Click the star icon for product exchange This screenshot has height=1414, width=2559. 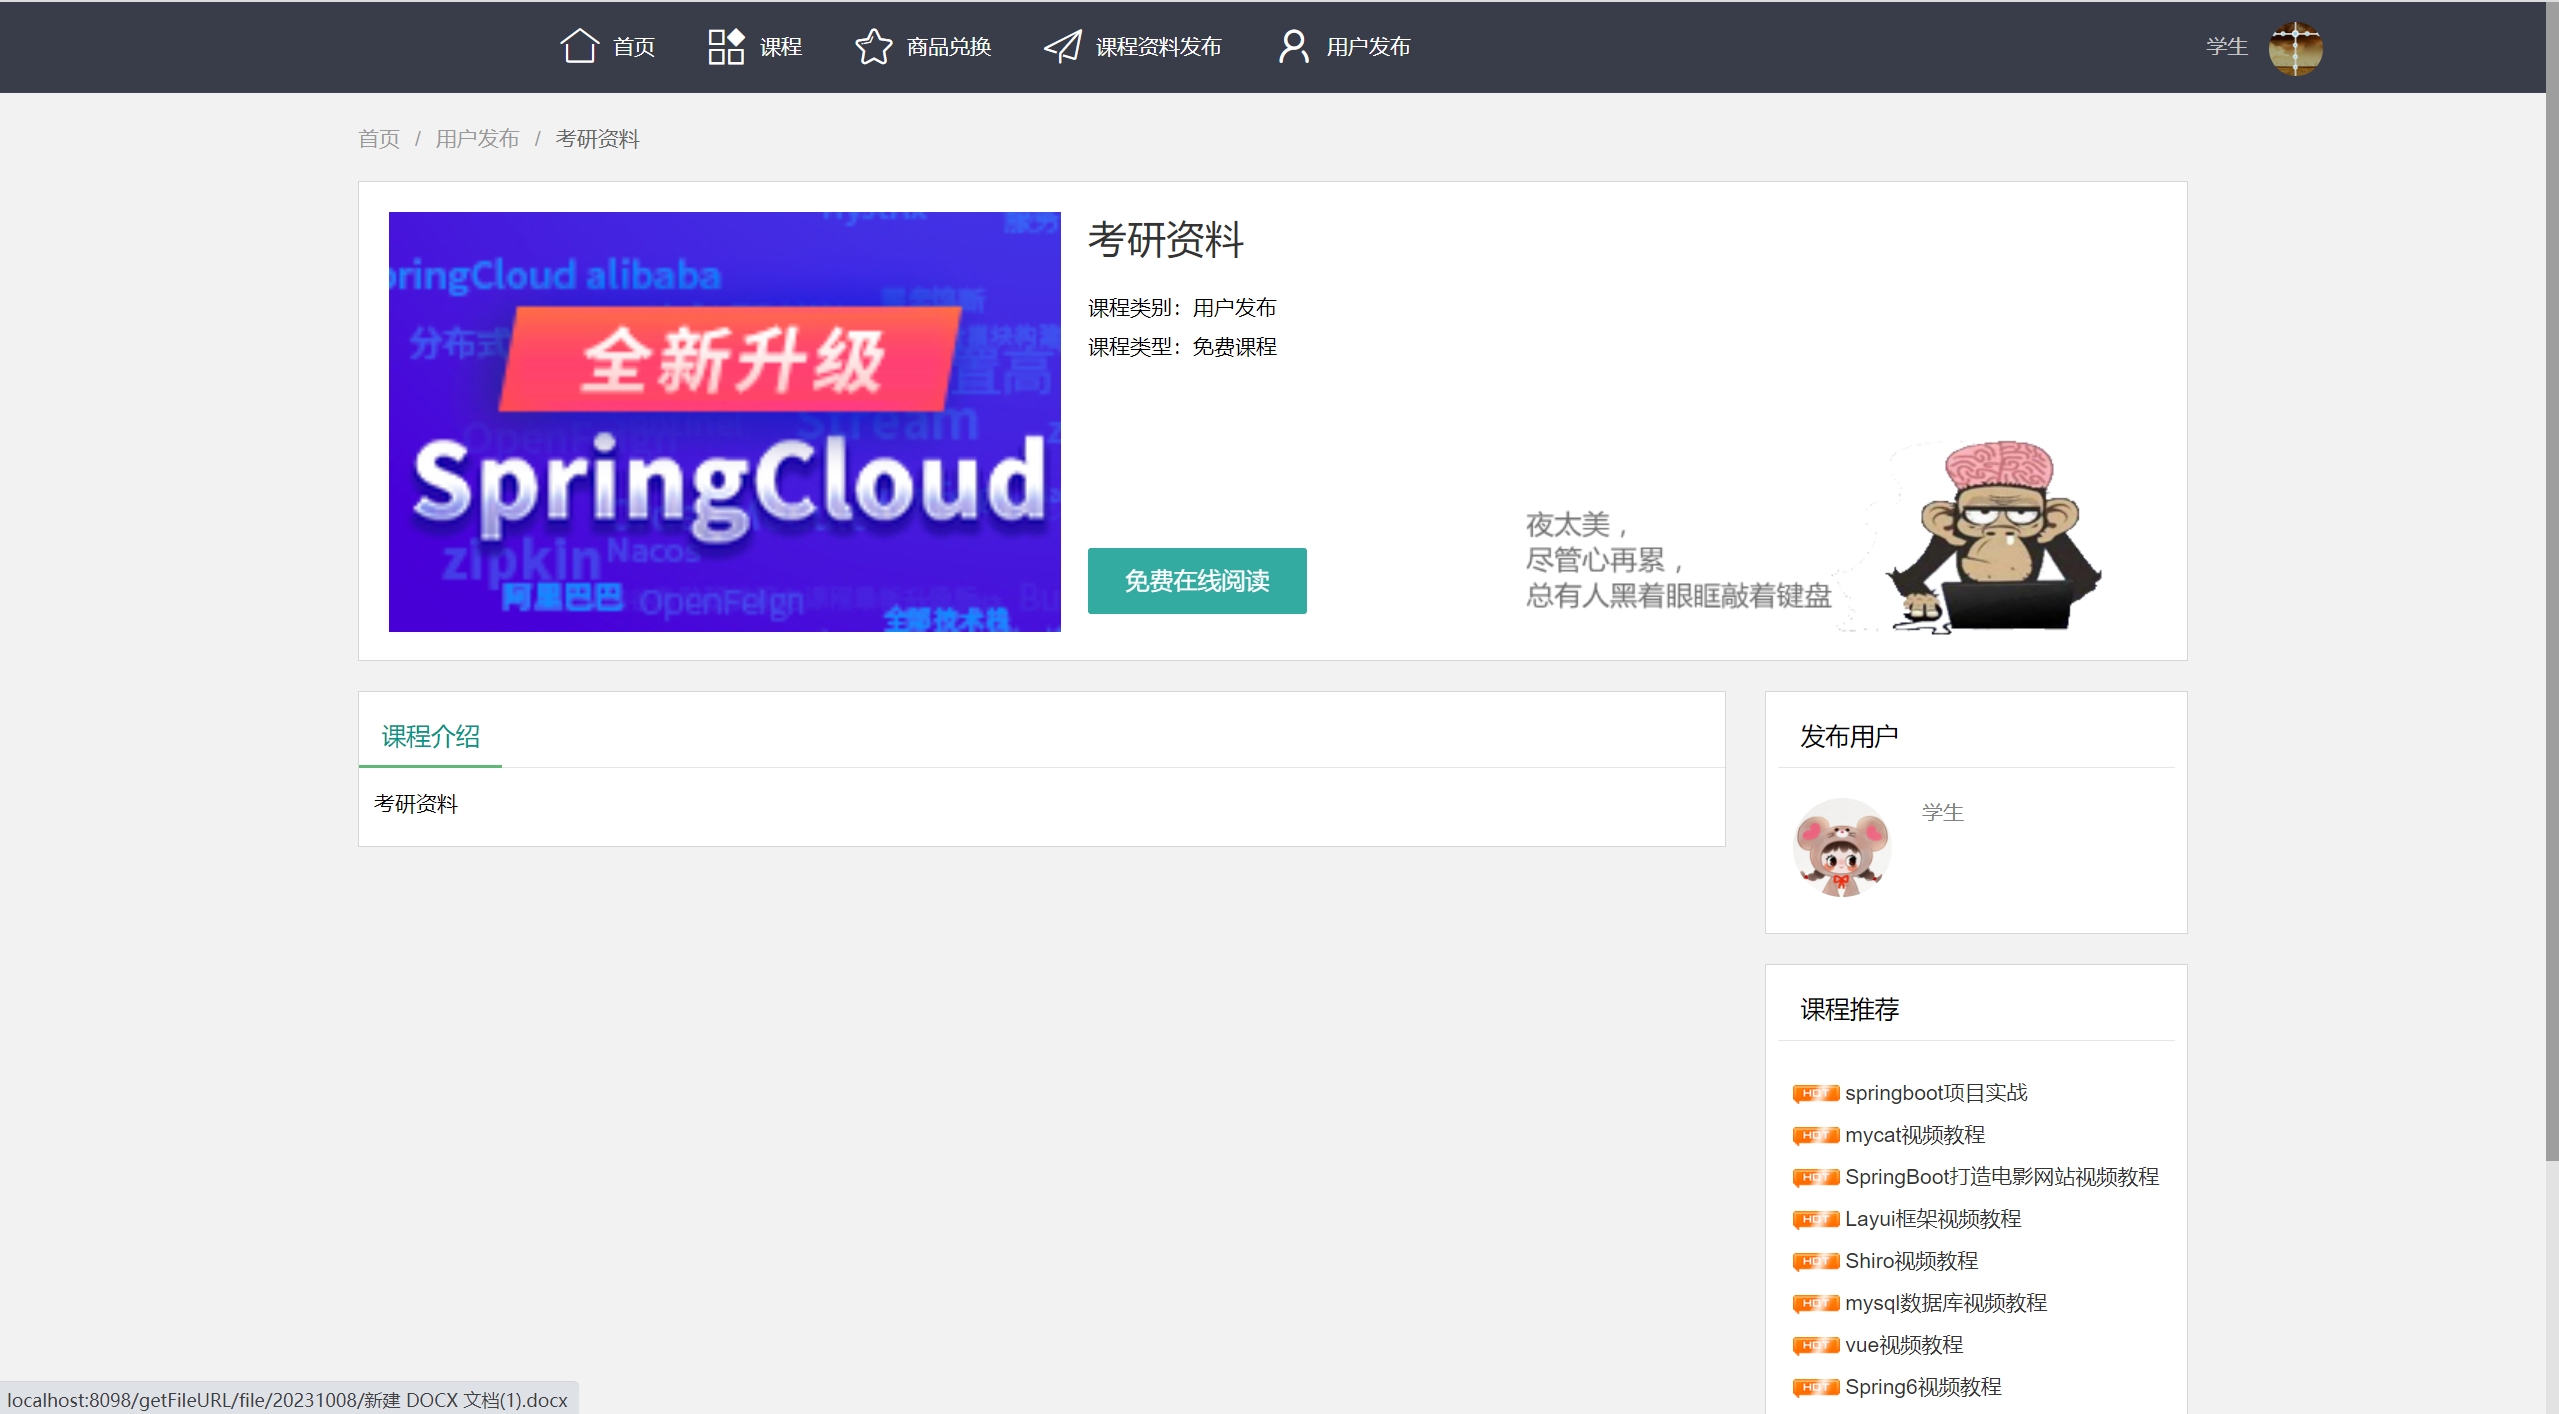(x=873, y=46)
